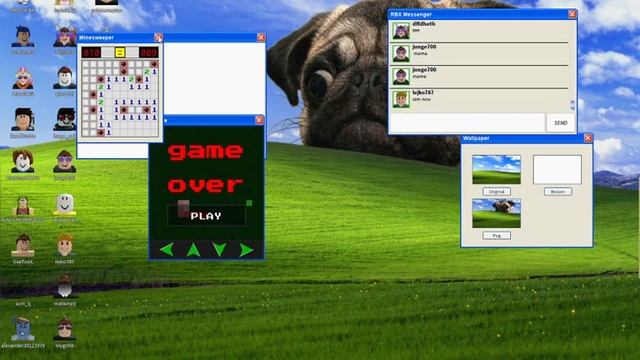Click the Minesweeper timer reading 089
Screen dimensions: 640x360
click(x=149, y=52)
